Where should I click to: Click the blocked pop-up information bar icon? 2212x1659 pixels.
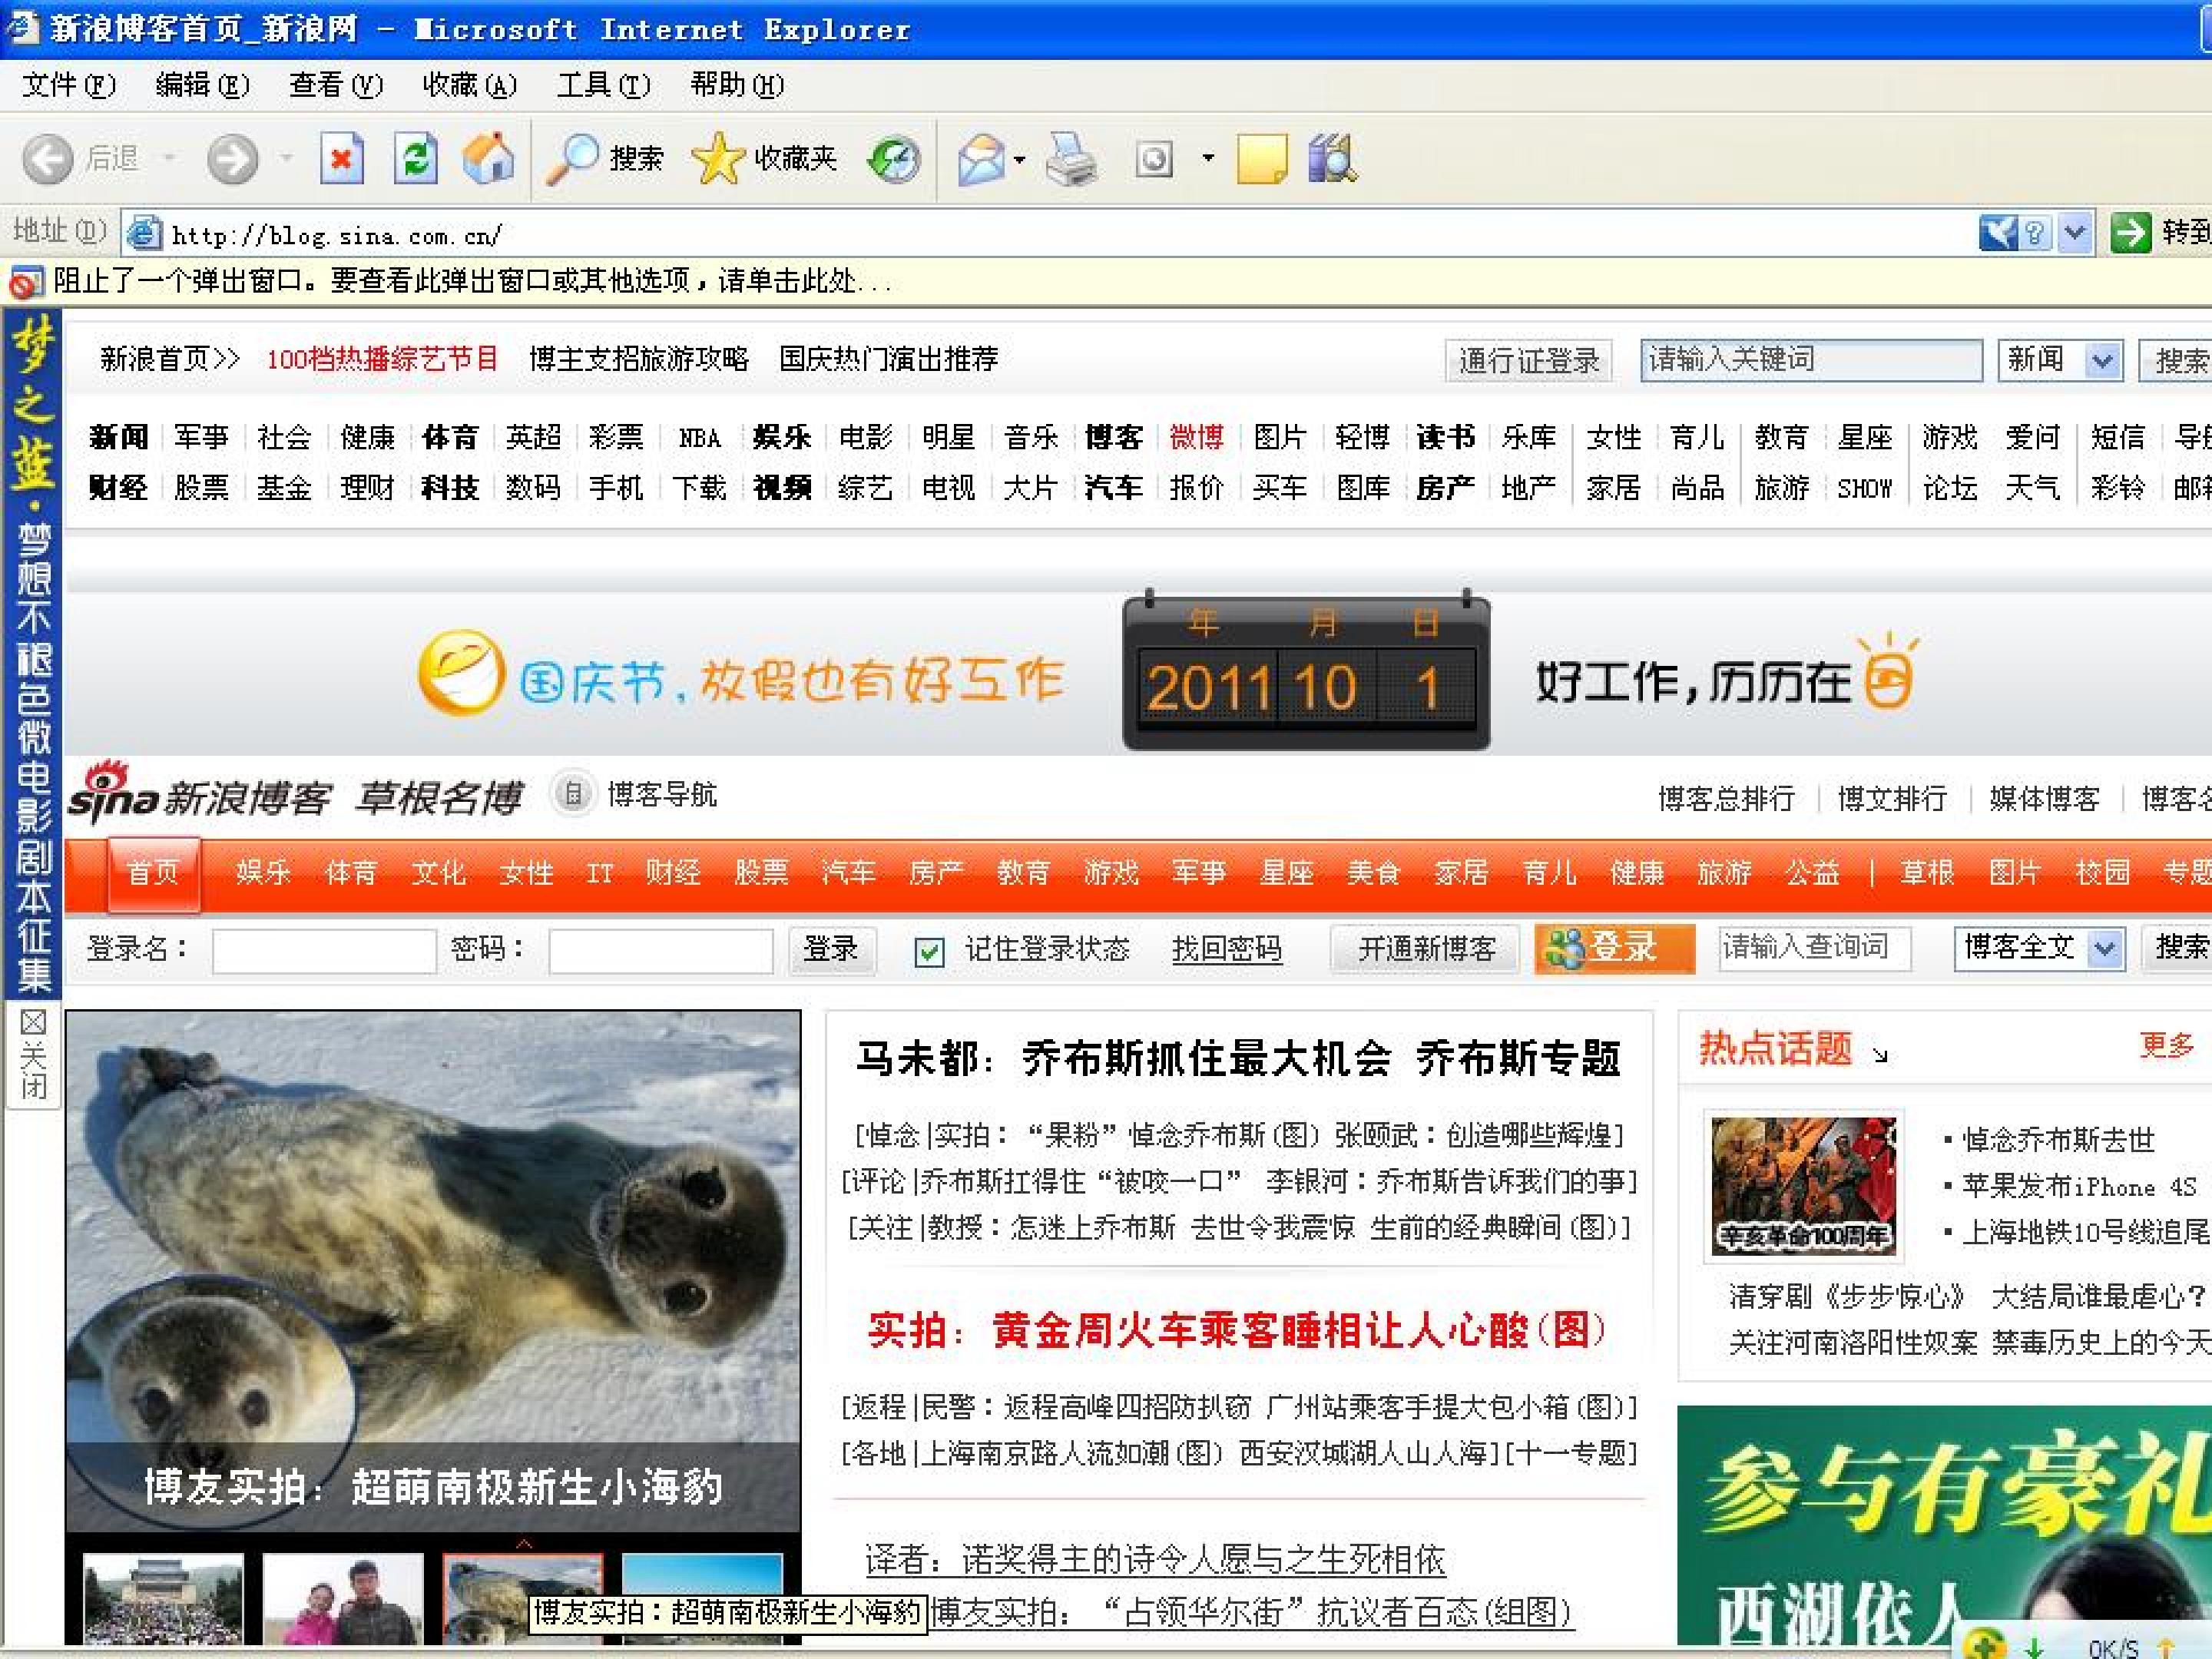tap(26, 282)
